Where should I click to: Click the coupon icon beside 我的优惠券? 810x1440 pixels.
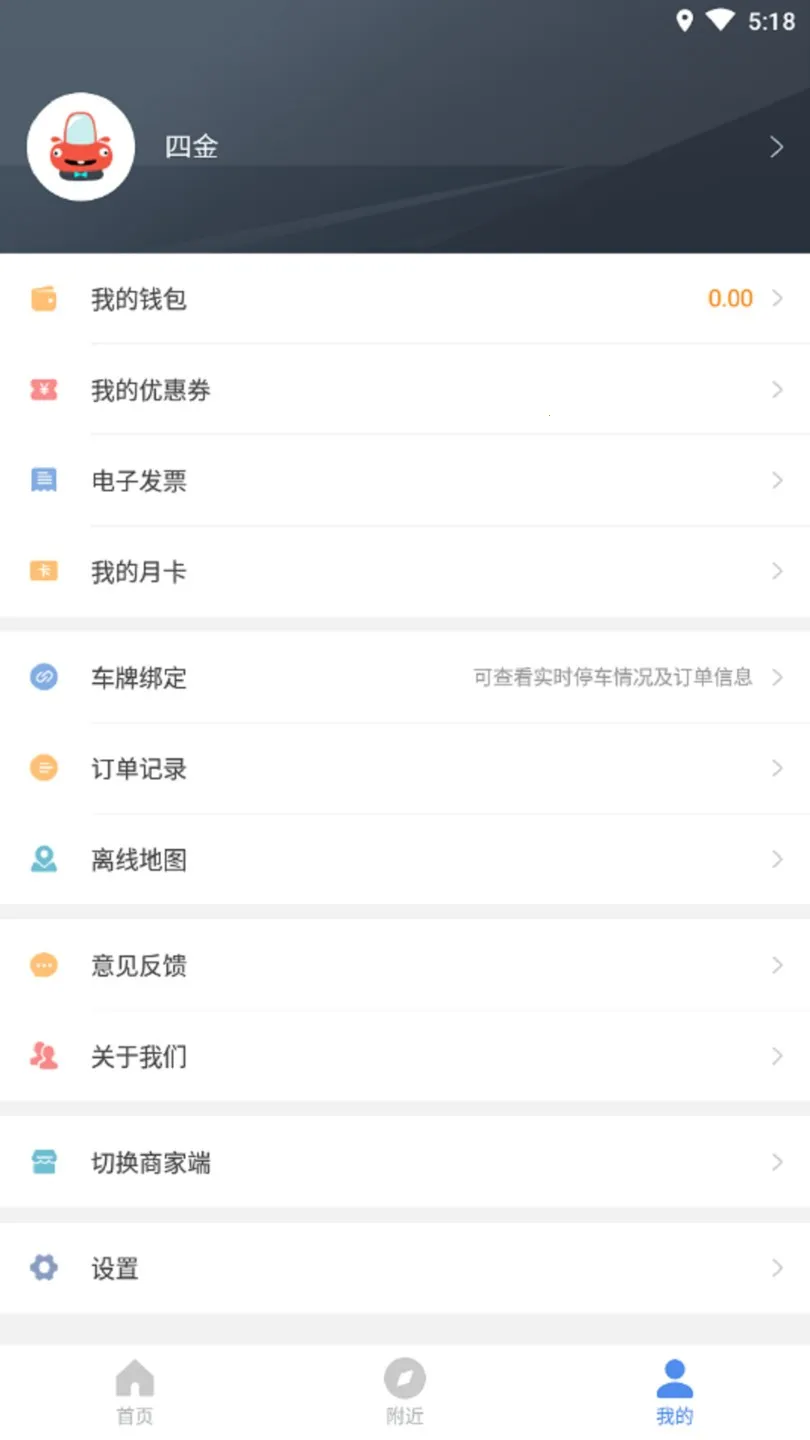[x=44, y=390]
